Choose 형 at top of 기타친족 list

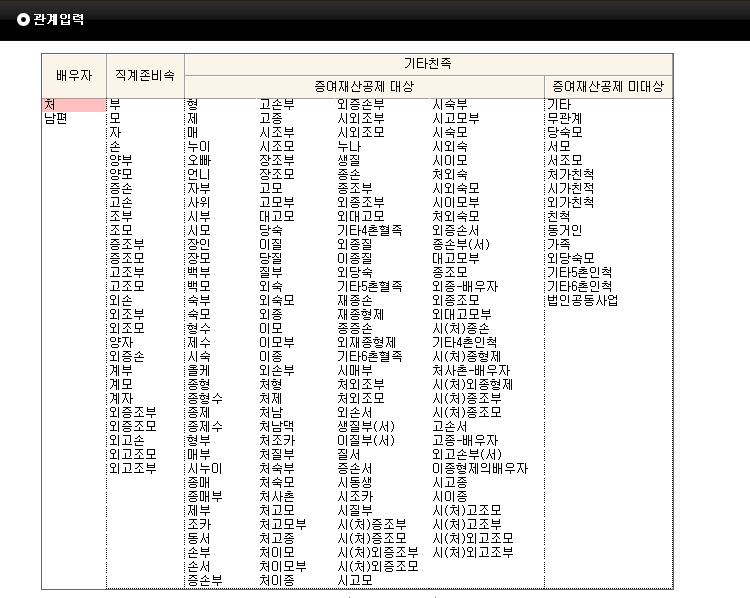192,104
